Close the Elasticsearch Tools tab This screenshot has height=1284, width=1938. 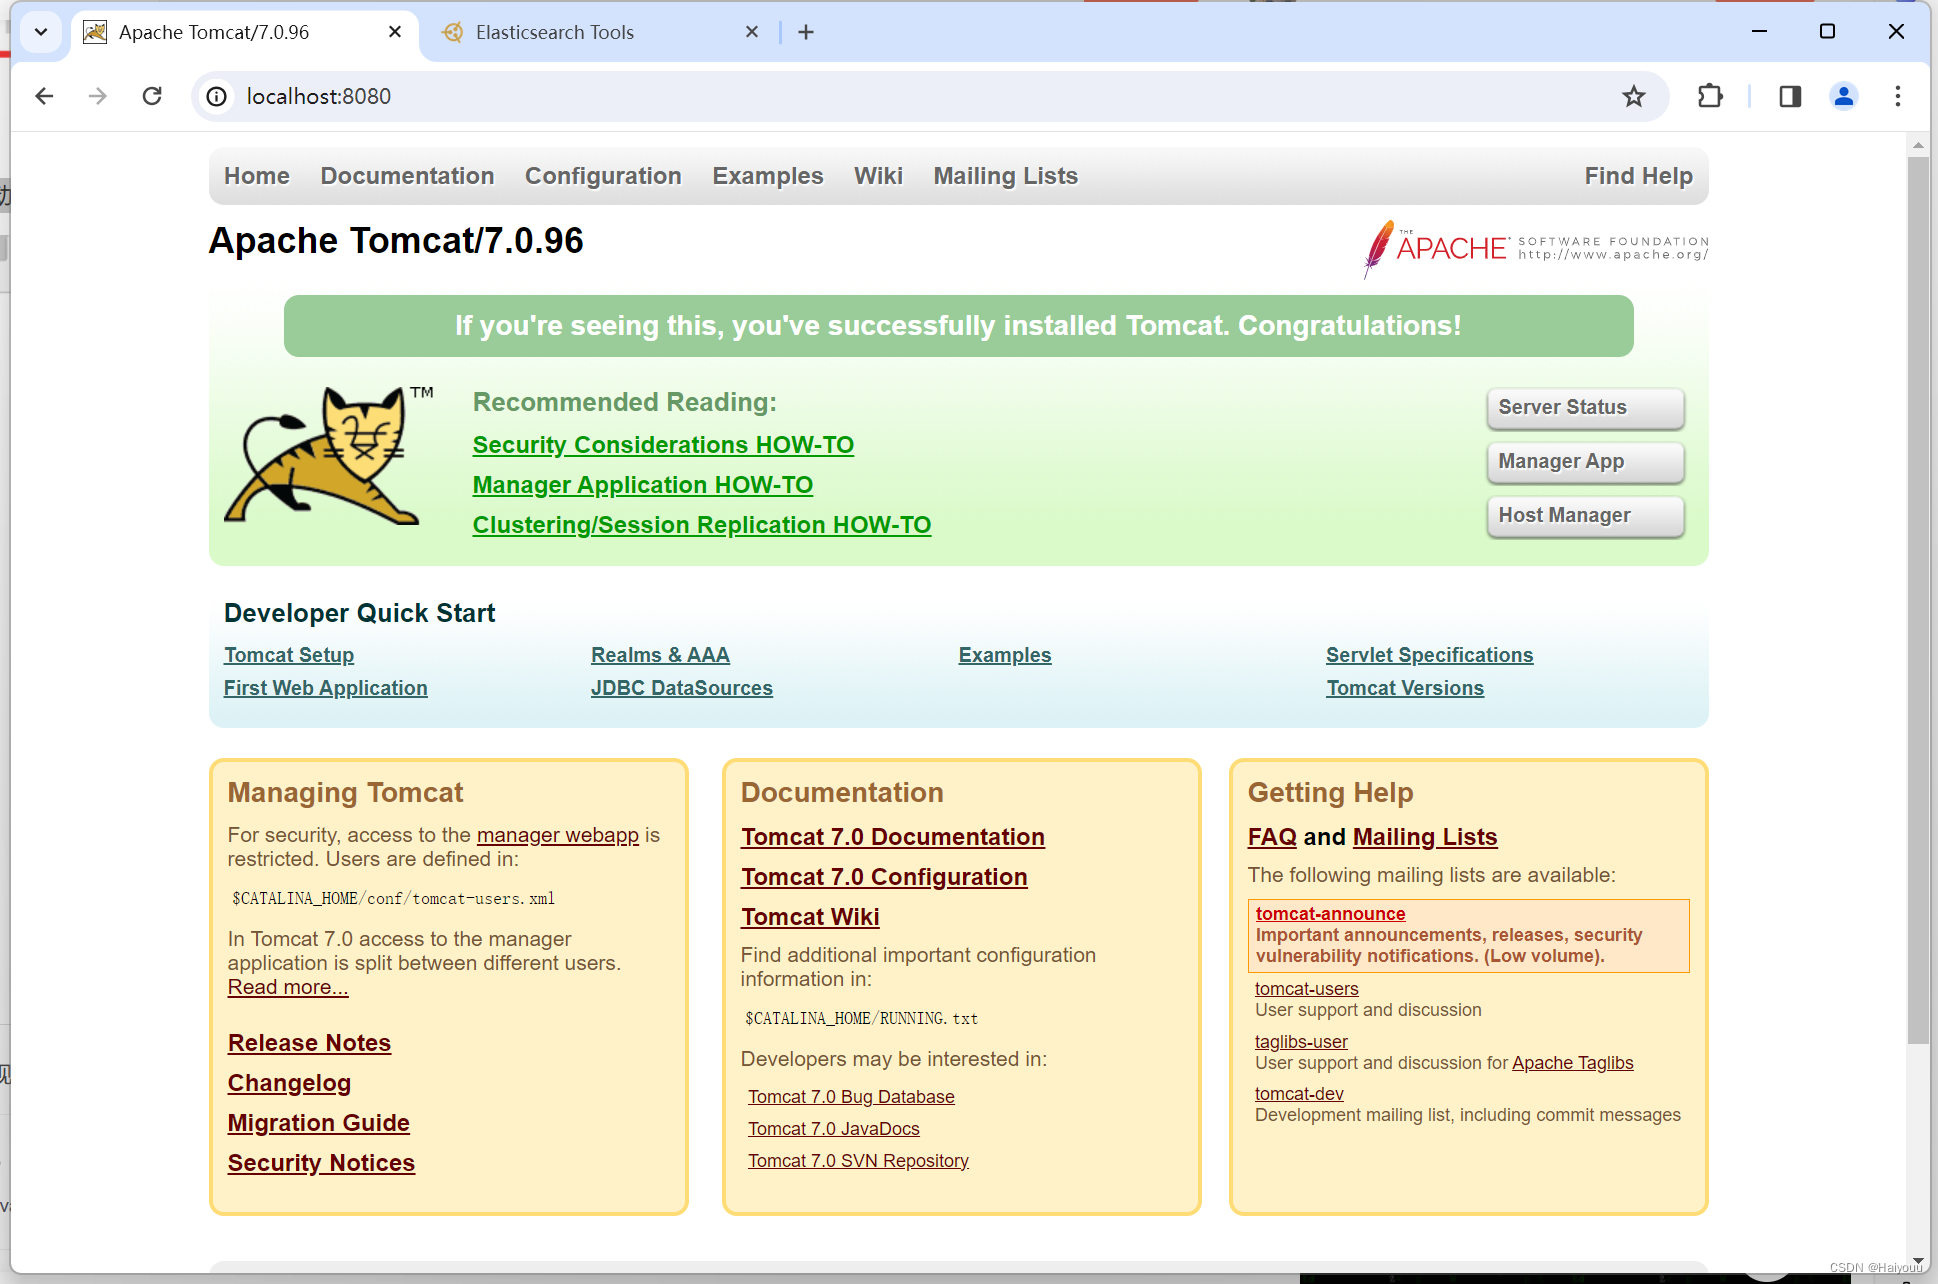[x=752, y=32]
